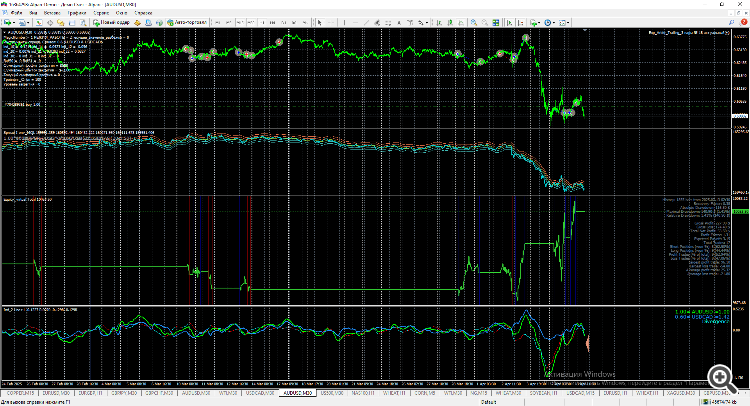Expand the new chart dropdown arrow
The height and width of the screenshot is (406, 750).
tap(14, 22)
